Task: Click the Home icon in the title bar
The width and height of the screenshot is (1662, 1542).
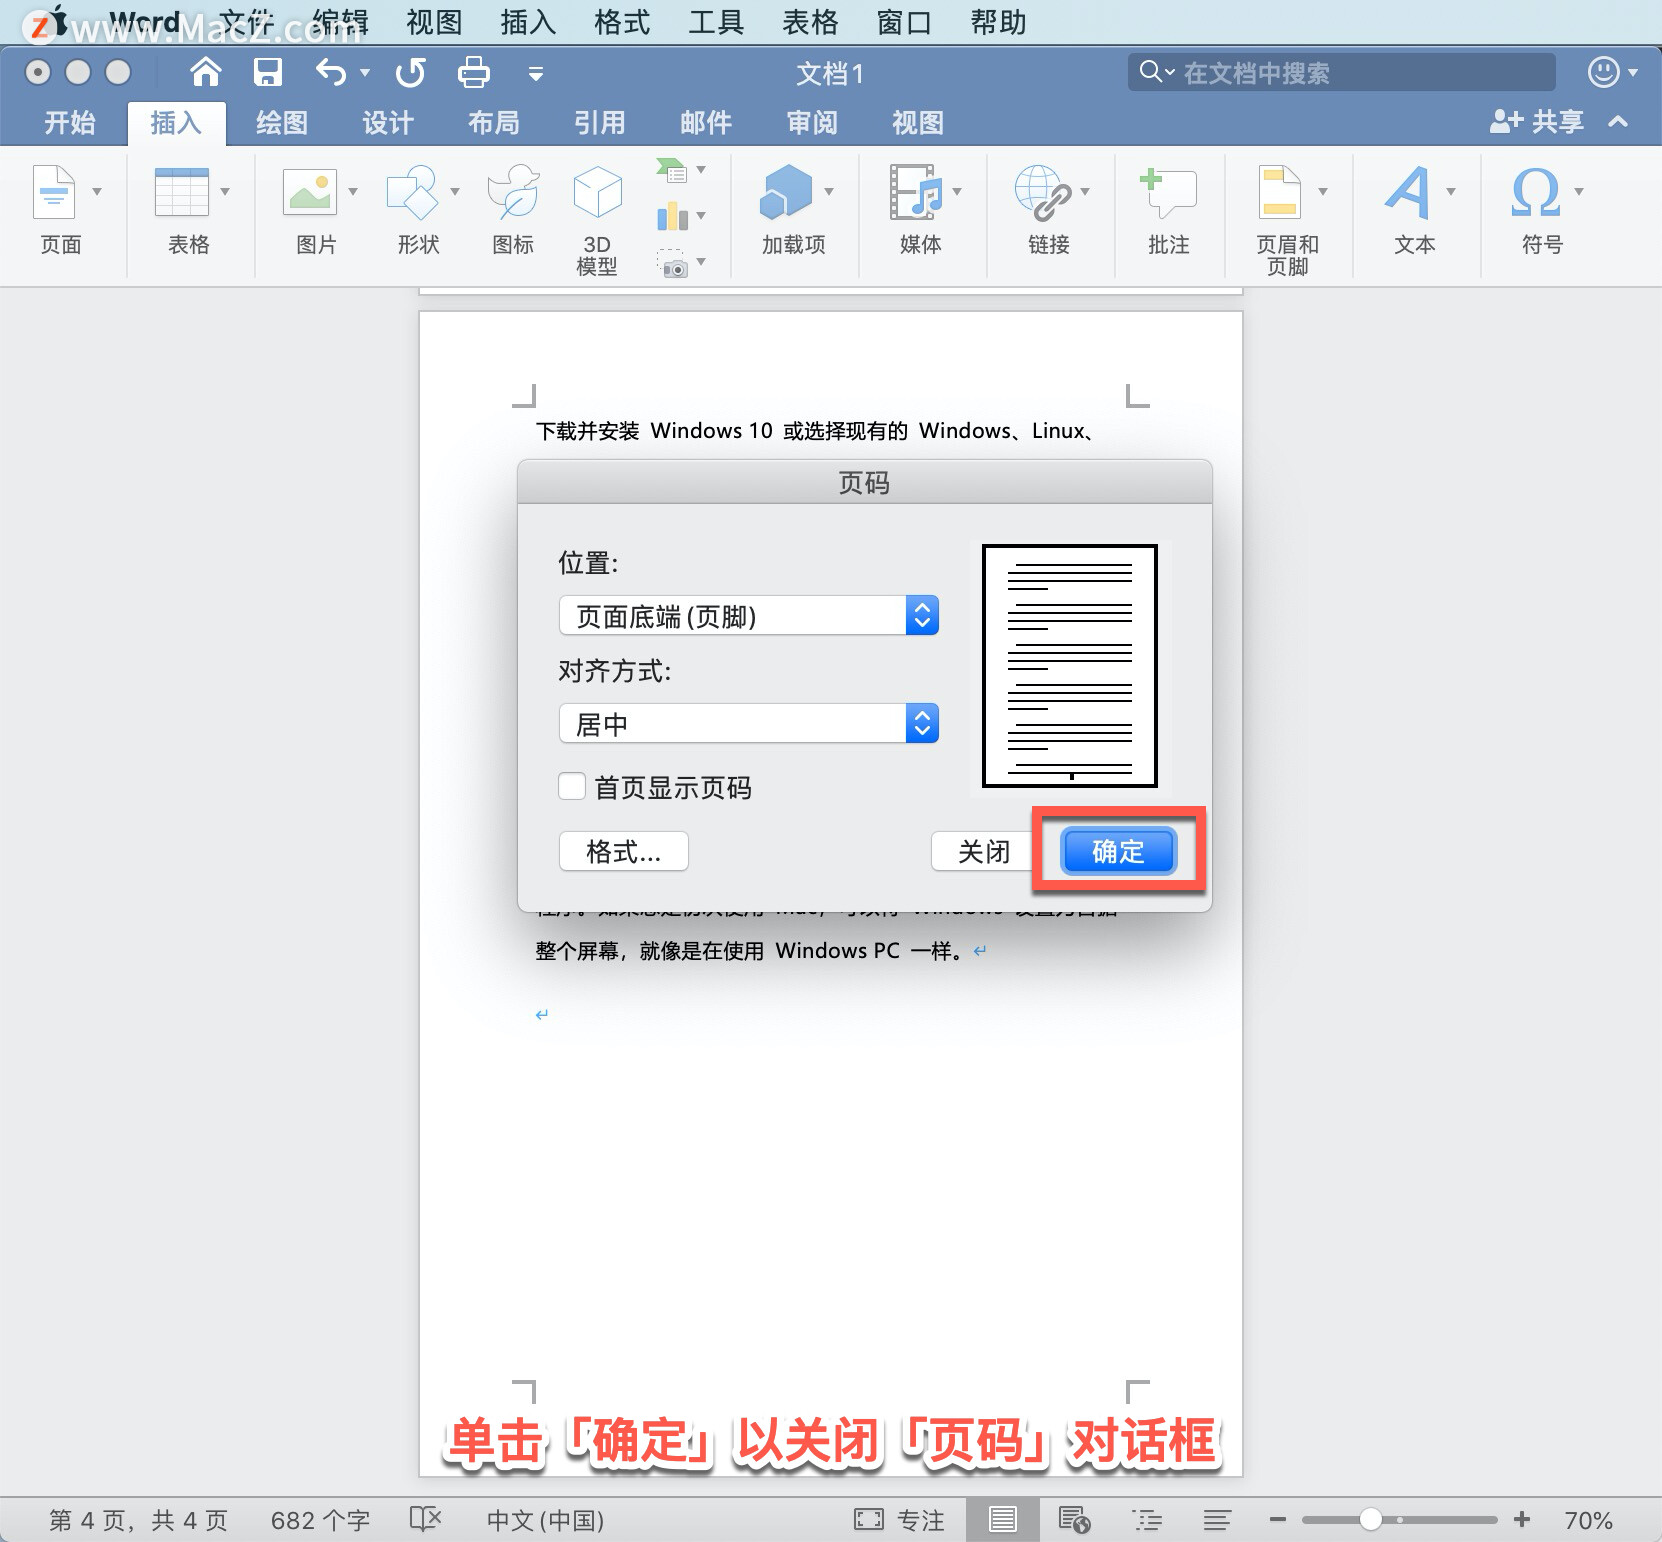Action: 206,72
